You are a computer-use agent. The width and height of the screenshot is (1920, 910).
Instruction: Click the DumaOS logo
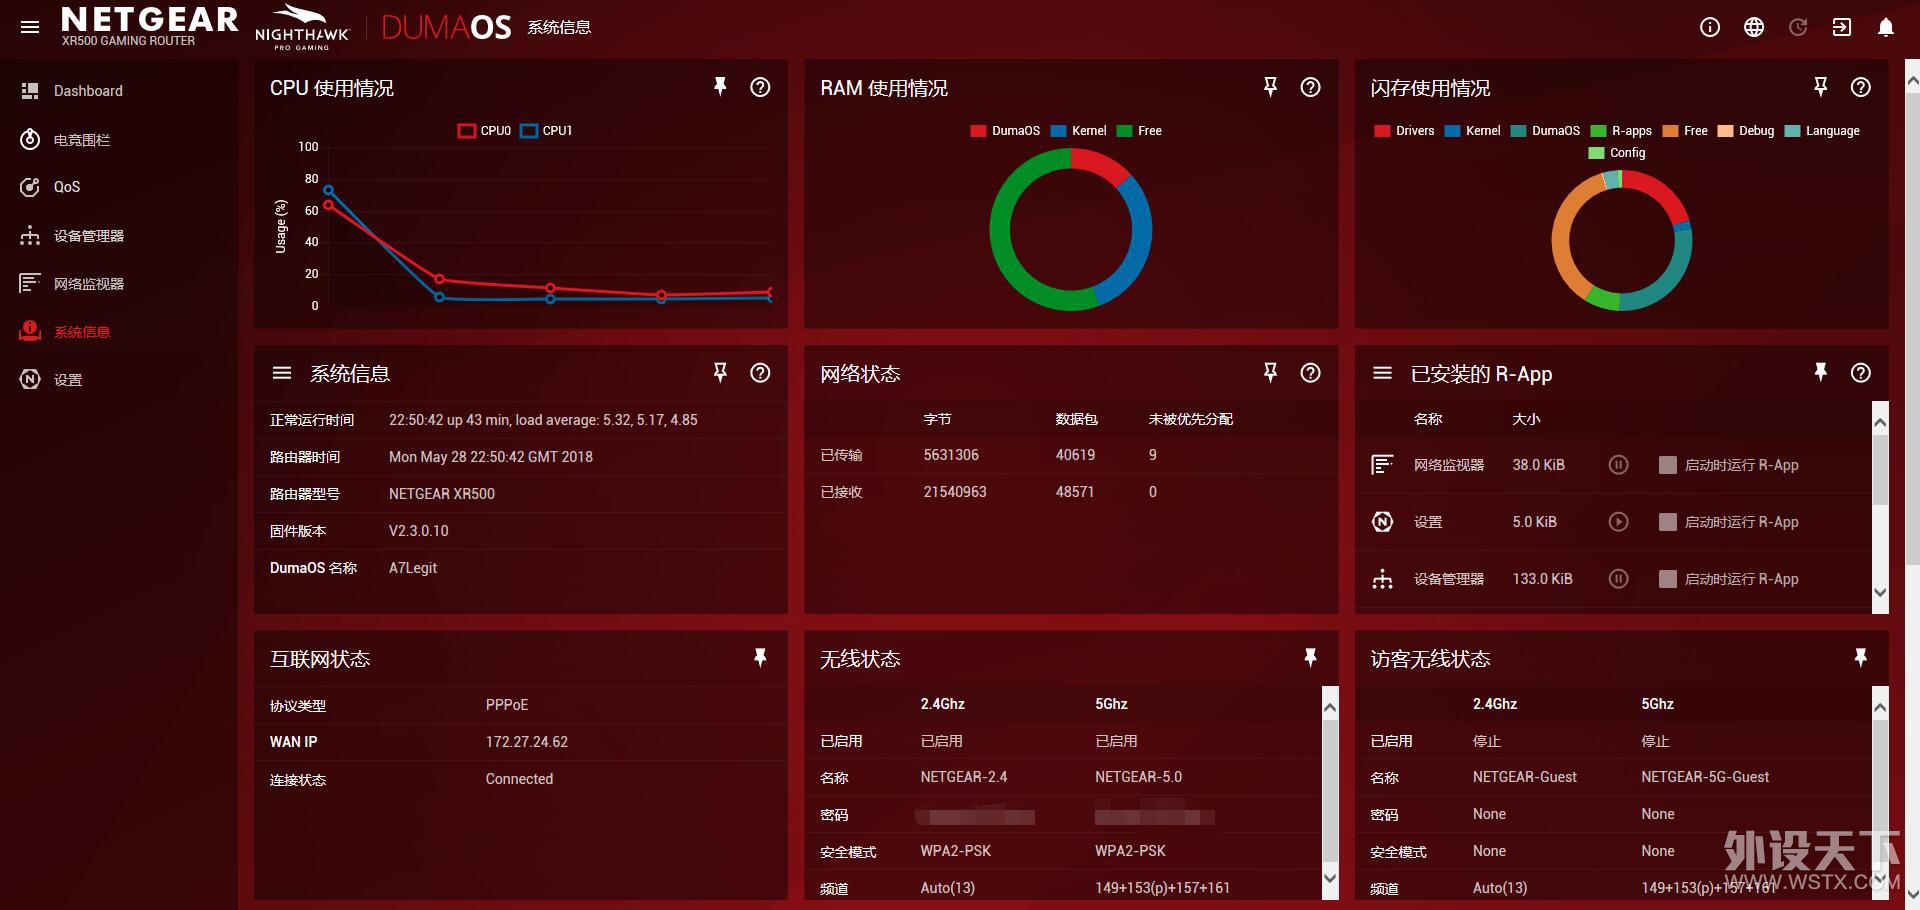pos(446,27)
